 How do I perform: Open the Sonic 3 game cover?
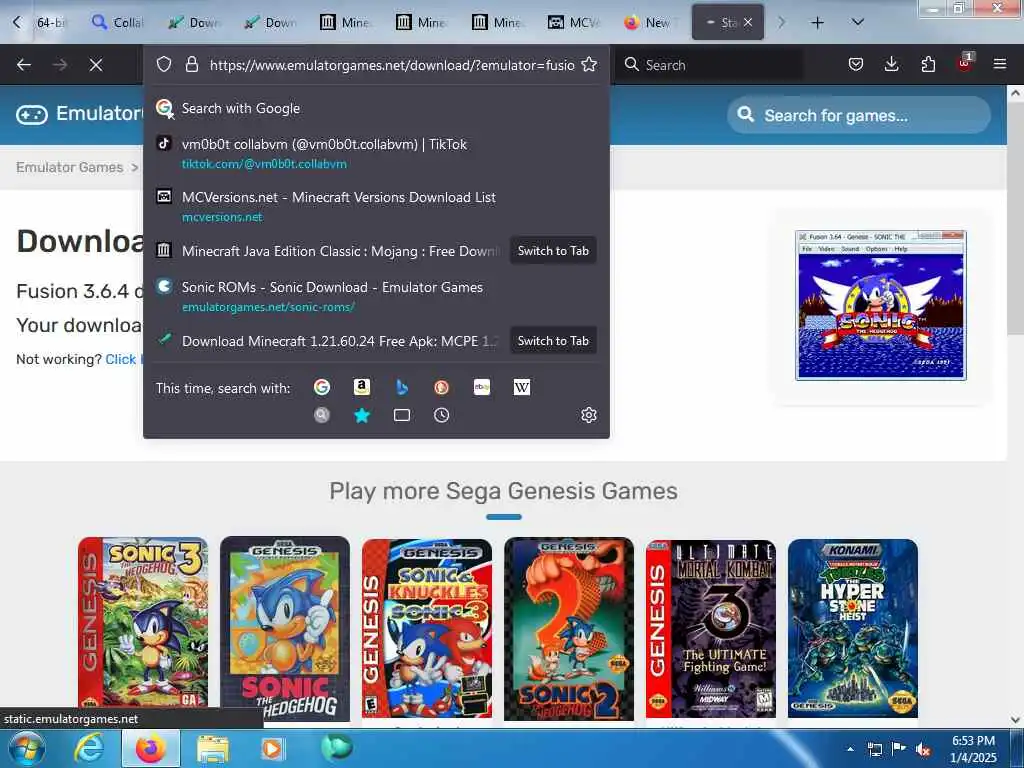point(143,624)
